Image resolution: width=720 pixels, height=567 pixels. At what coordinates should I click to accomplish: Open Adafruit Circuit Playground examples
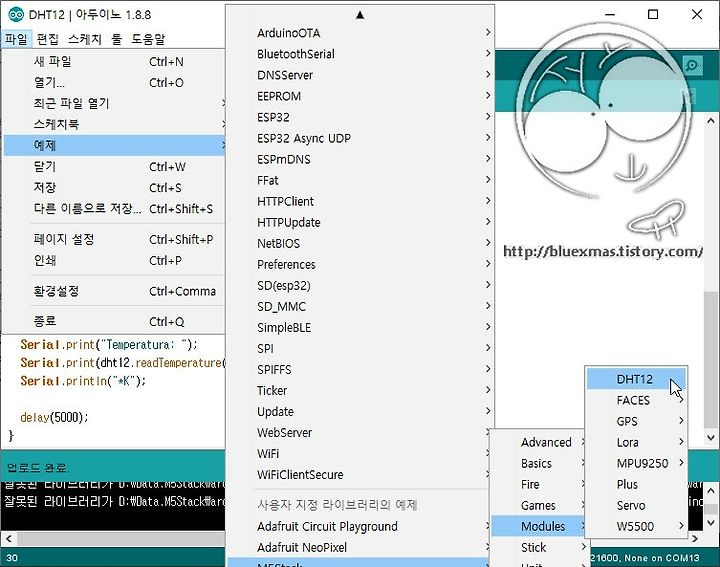pyautogui.click(x=358, y=526)
